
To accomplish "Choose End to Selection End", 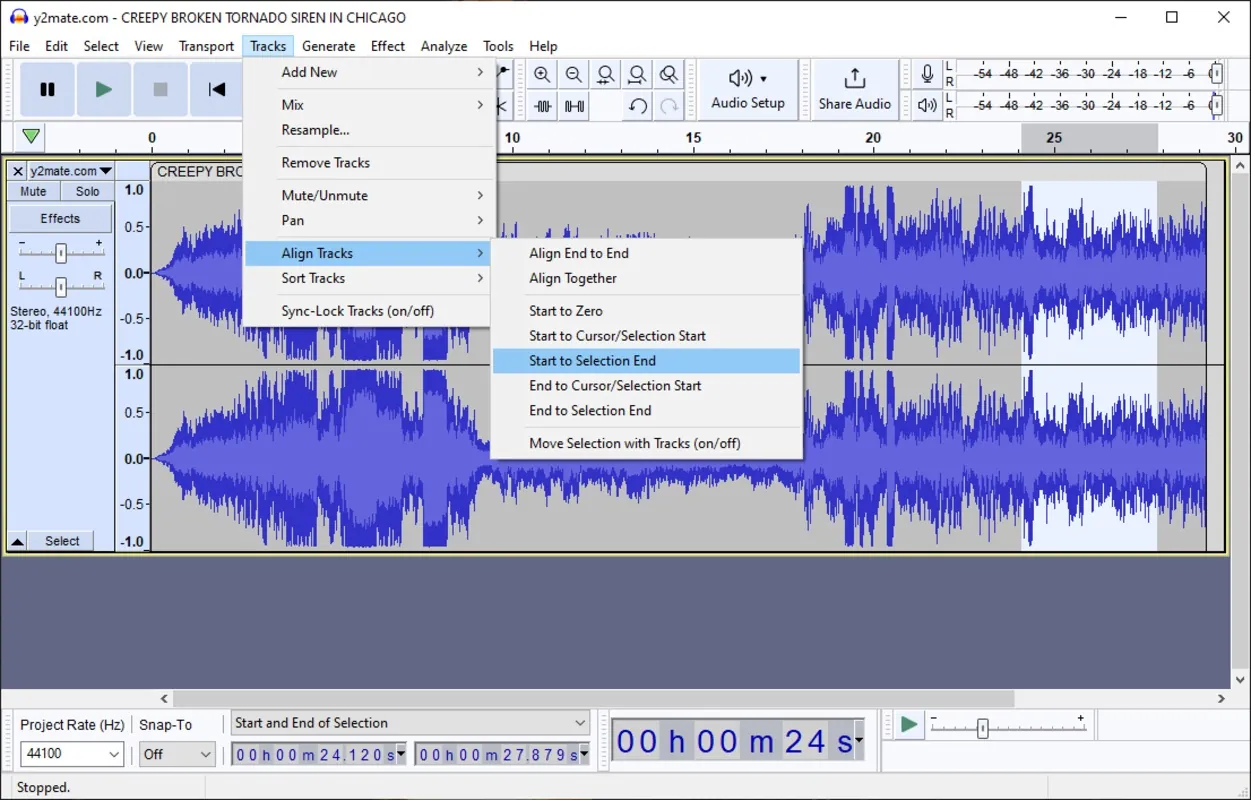I will click(x=646, y=411).
